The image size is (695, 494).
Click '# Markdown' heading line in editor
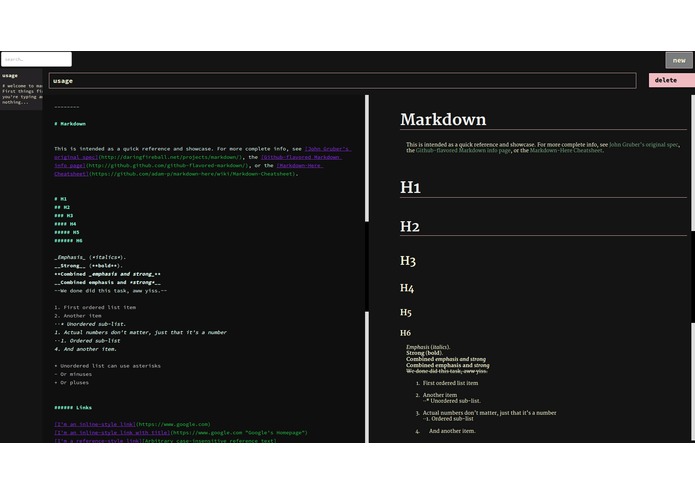(70, 124)
